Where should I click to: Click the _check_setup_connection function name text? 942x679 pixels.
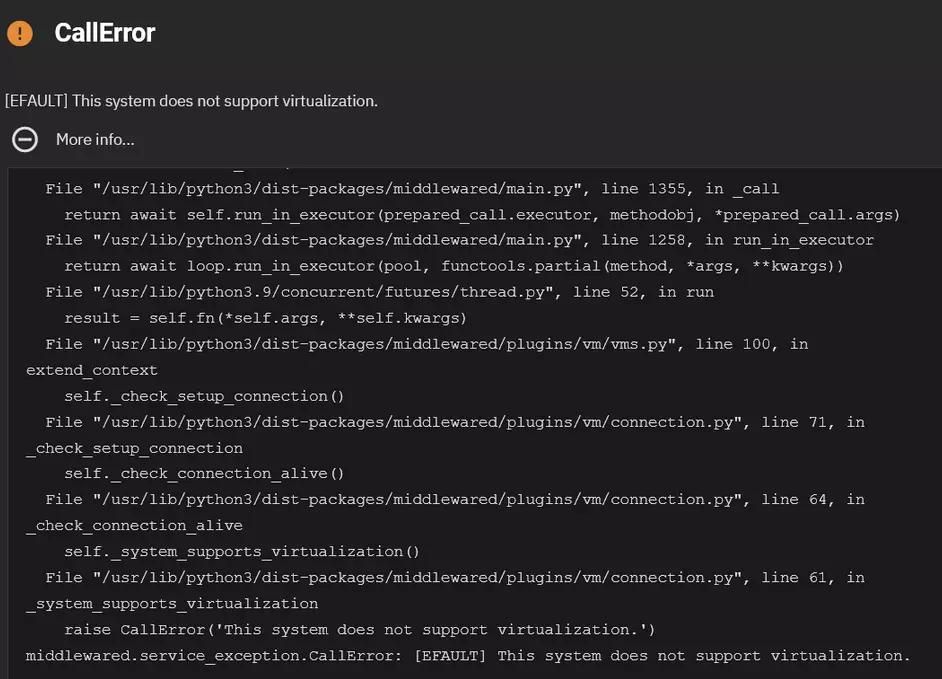coord(134,446)
